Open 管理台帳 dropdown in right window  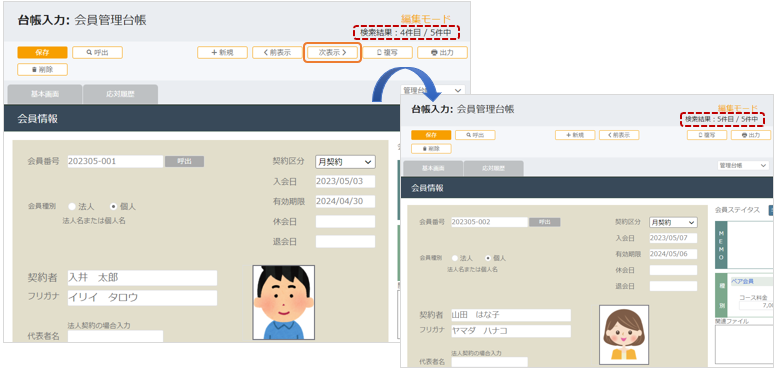[743, 165]
